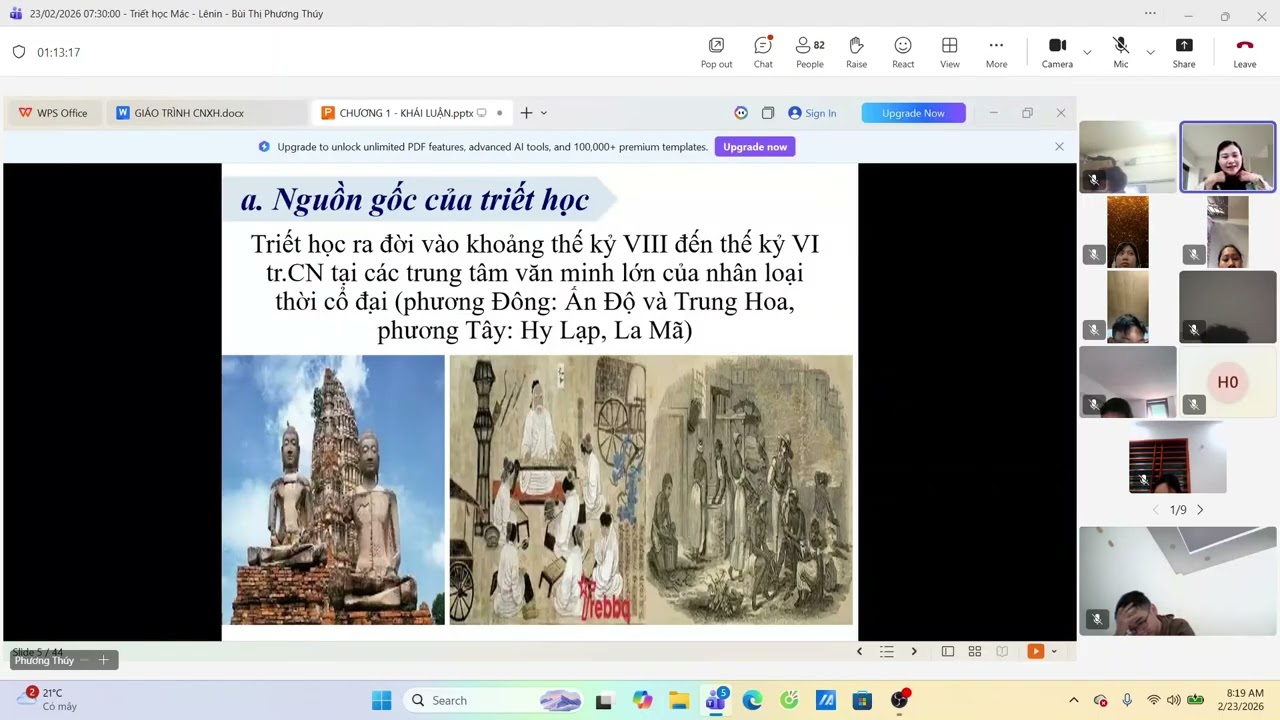Image resolution: width=1280 pixels, height=720 pixels.
Task: Expand camera options dropdown arrow
Action: click(1087, 52)
